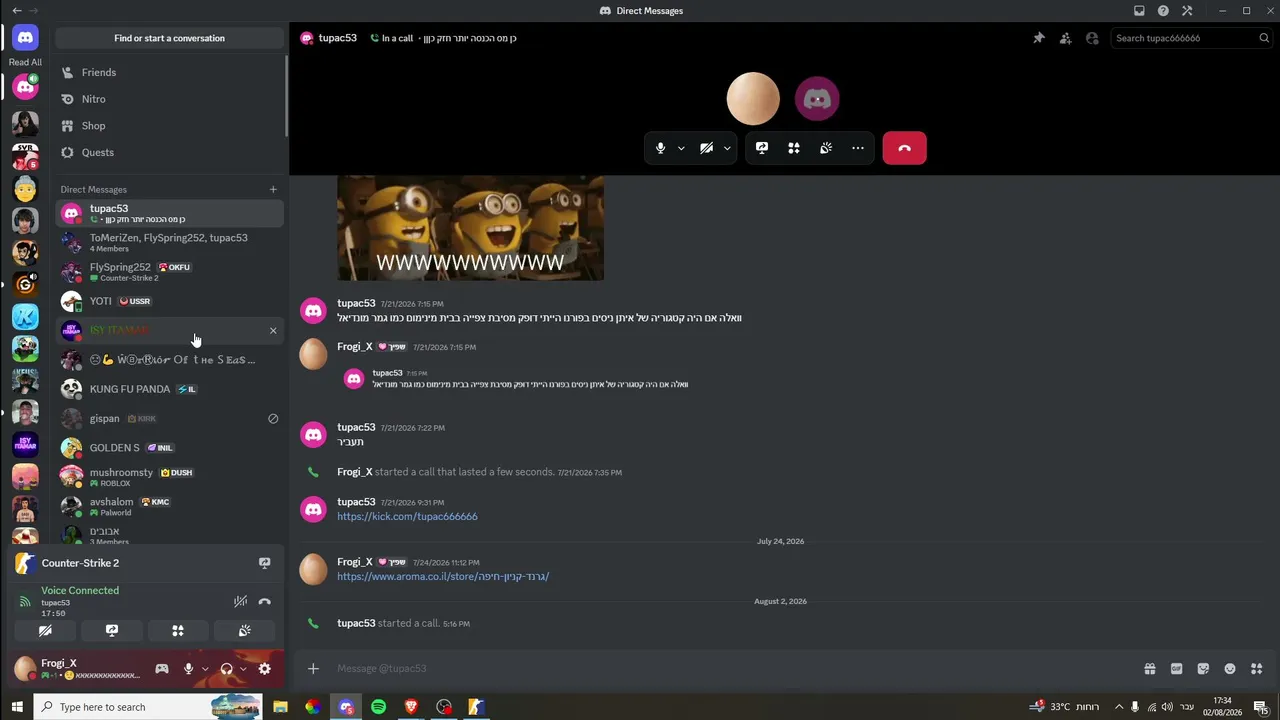Open the Nitro page
1280x720 pixels.
pos(169,99)
